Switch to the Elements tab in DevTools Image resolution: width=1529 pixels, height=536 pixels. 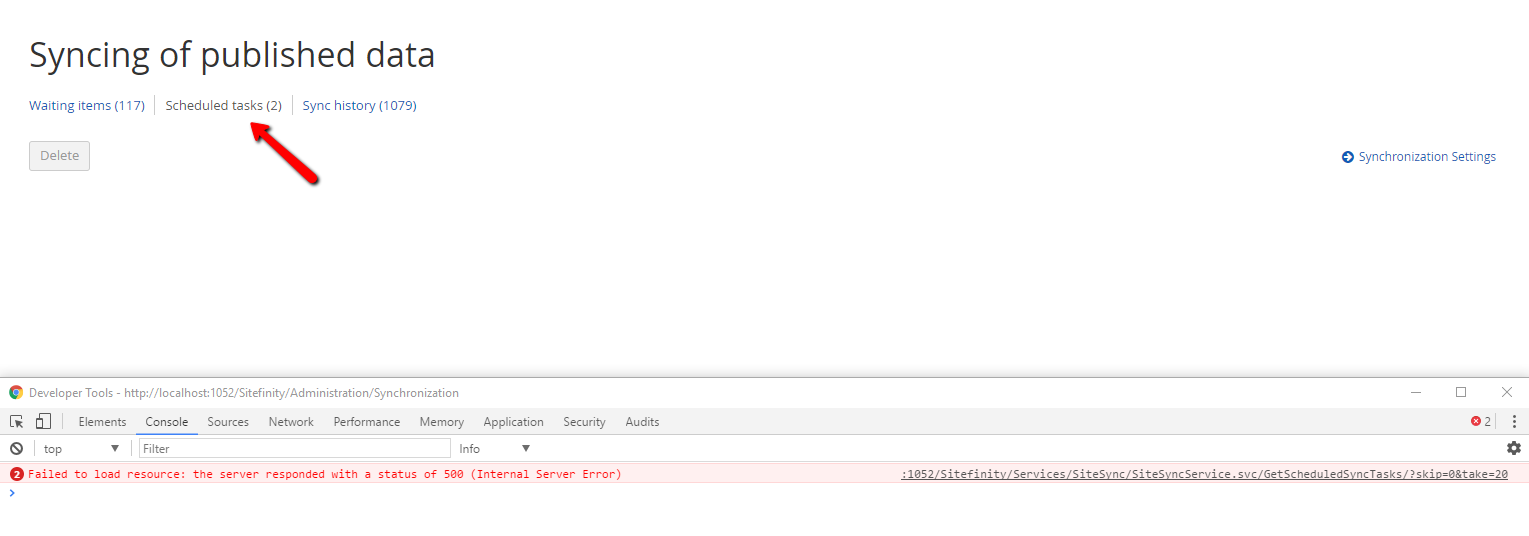coord(102,422)
